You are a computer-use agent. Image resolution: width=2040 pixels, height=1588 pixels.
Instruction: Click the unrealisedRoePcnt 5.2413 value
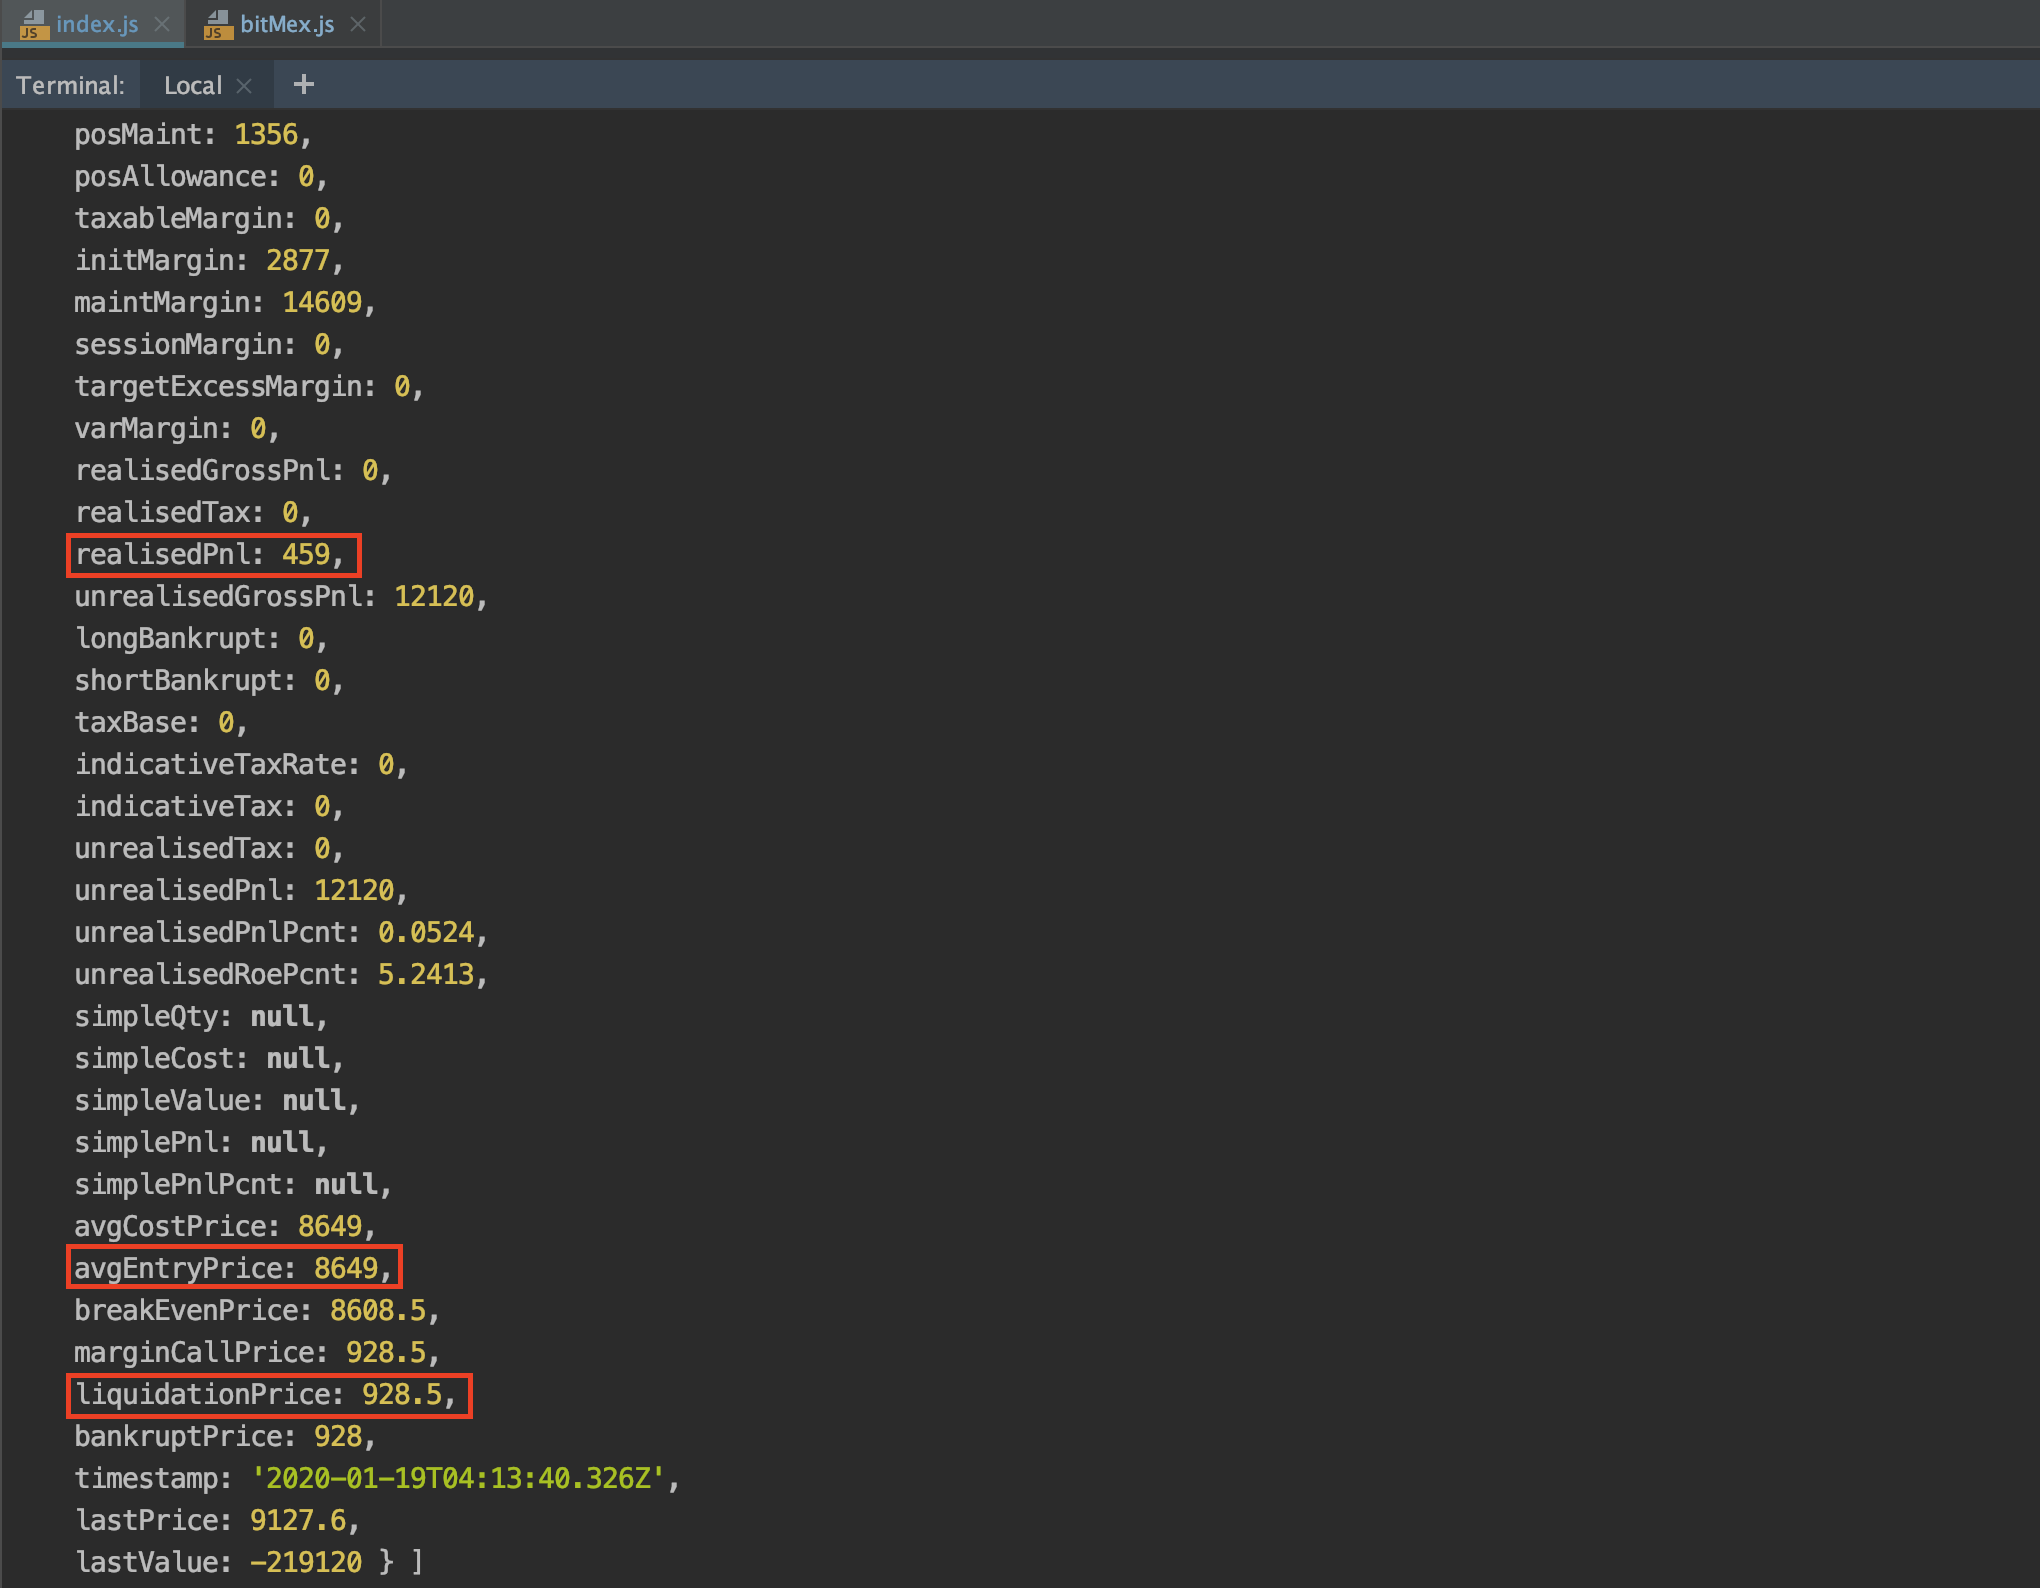pyautogui.click(x=425, y=974)
